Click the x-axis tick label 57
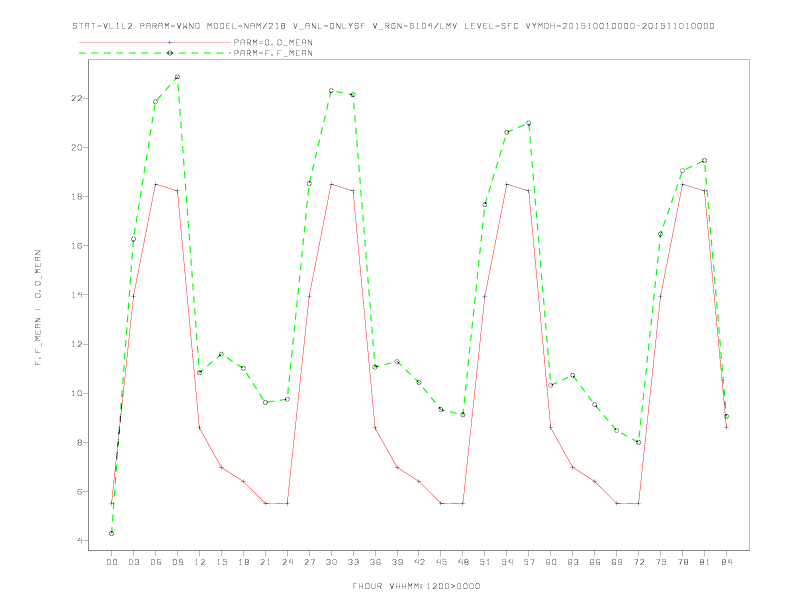792x612 pixels. tap(529, 562)
